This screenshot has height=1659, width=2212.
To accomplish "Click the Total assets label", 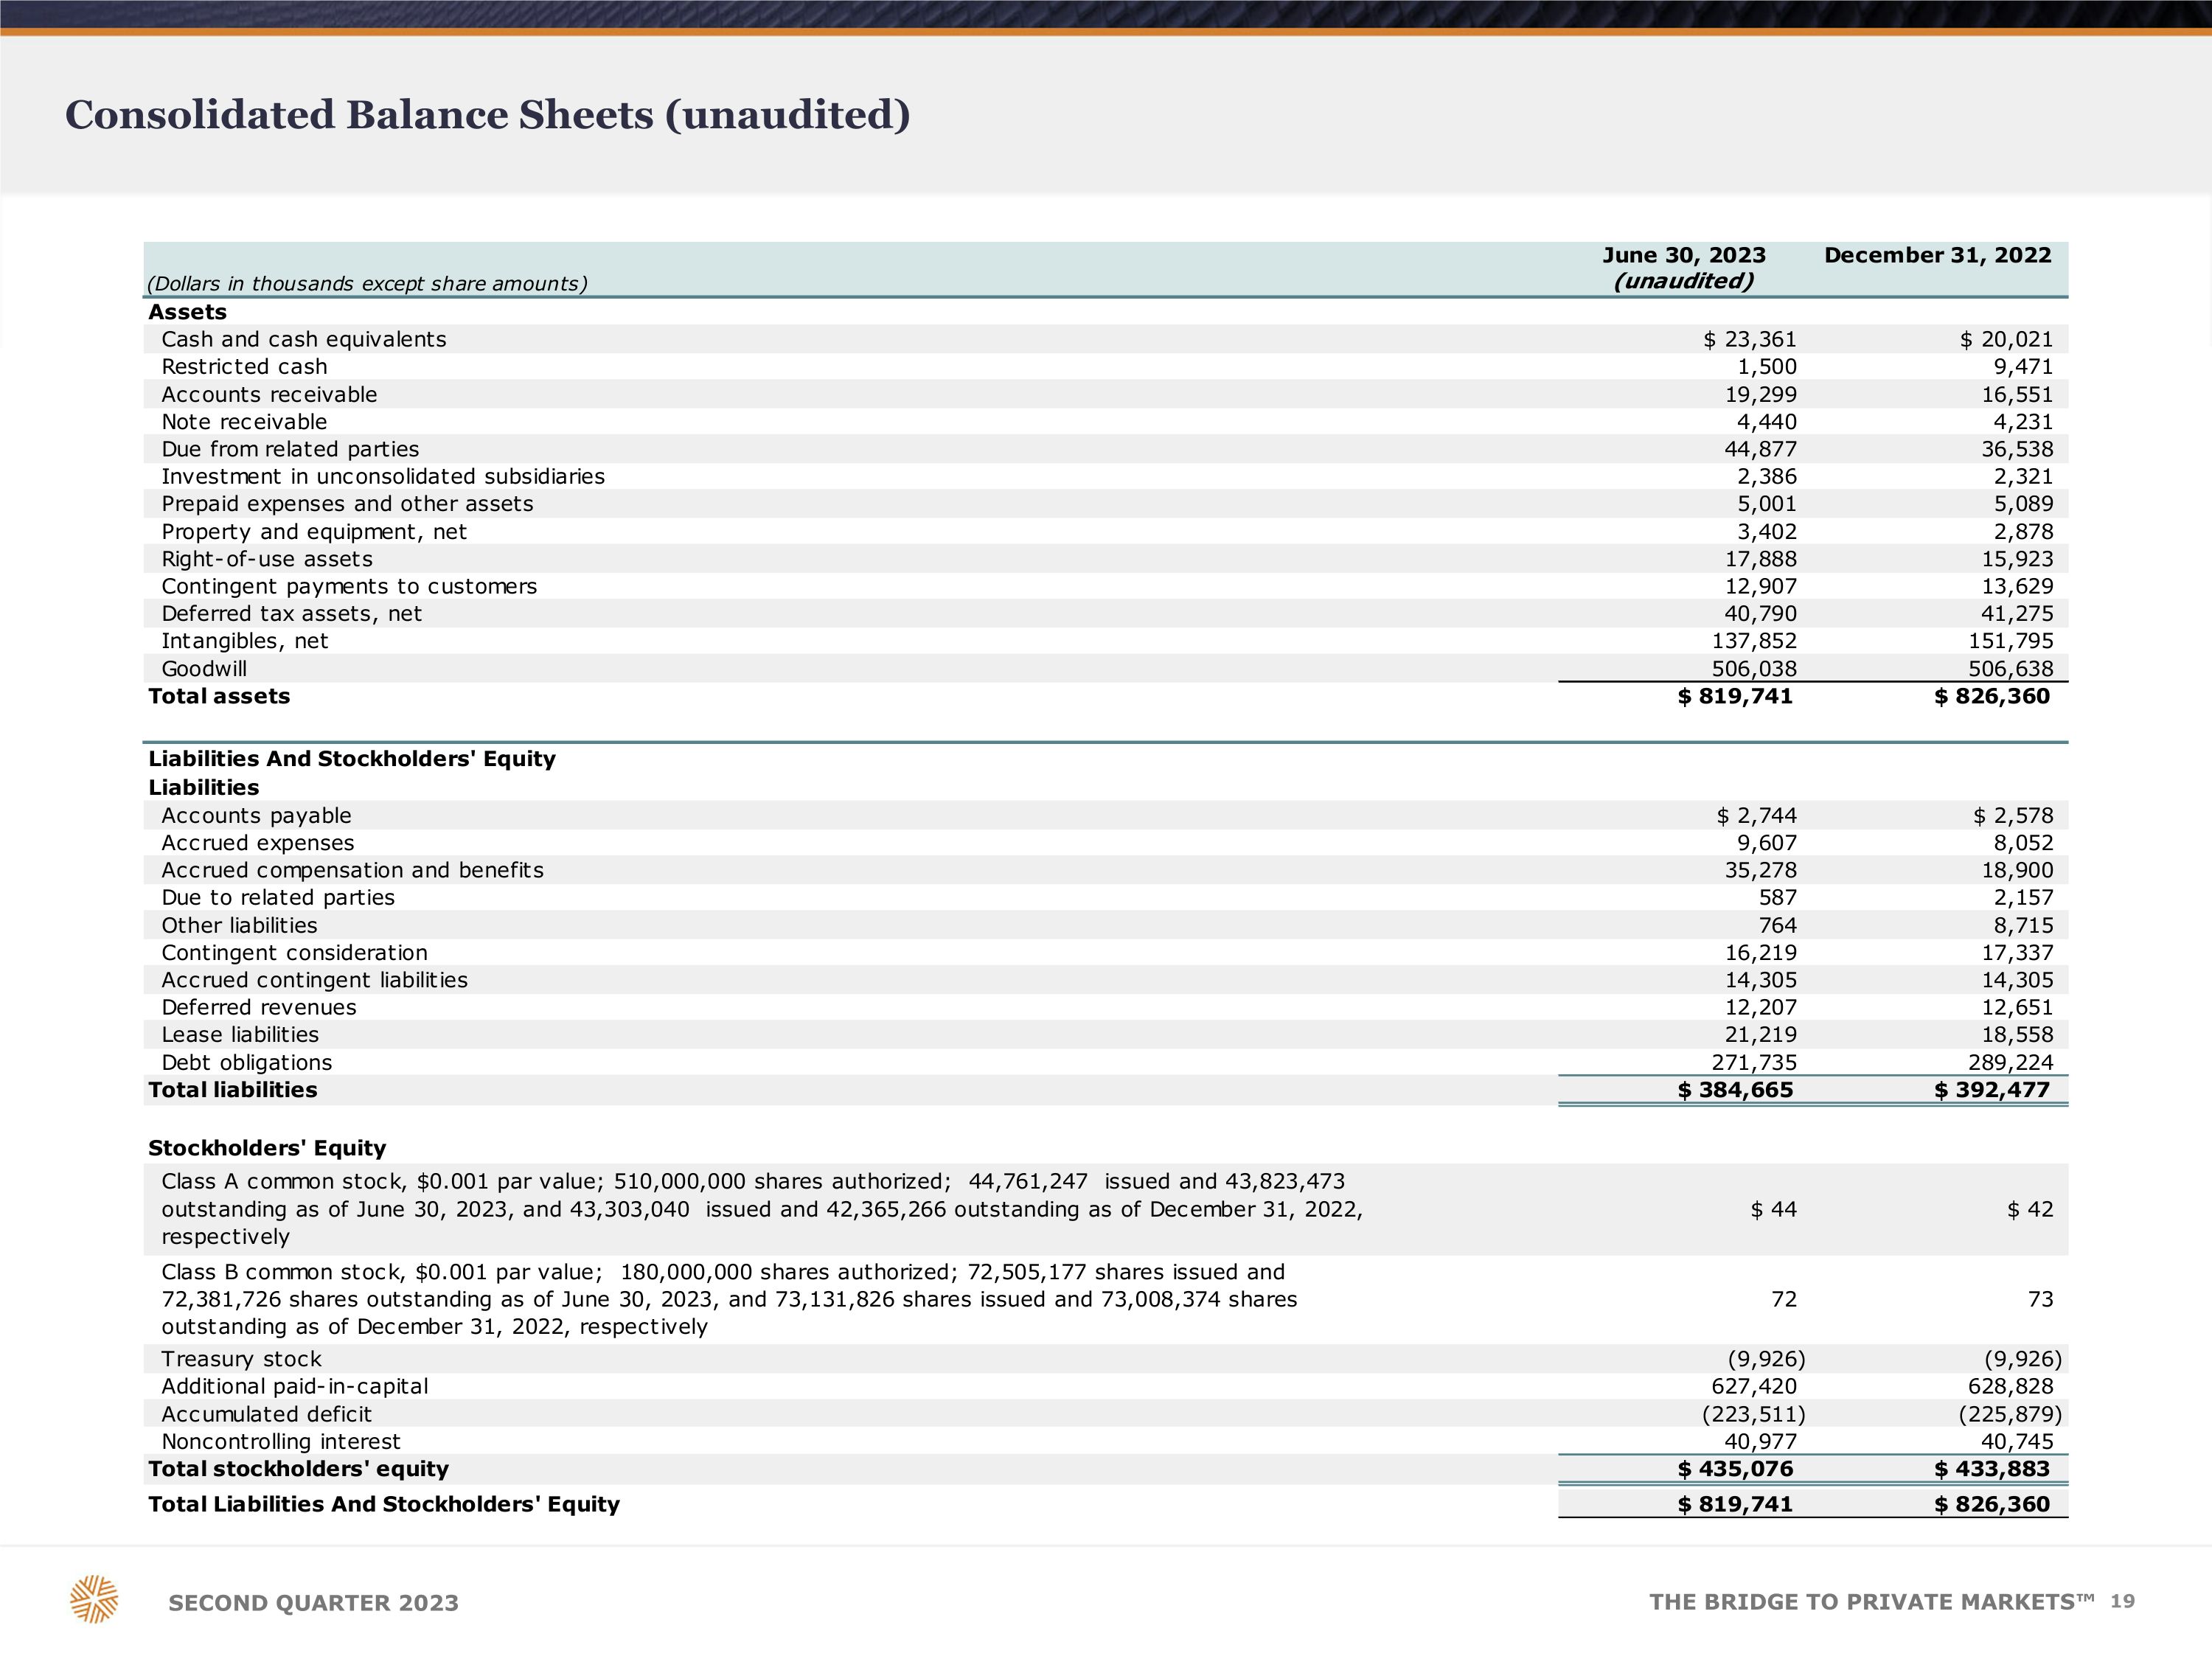I will pyautogui.click(x=219, y=697).
